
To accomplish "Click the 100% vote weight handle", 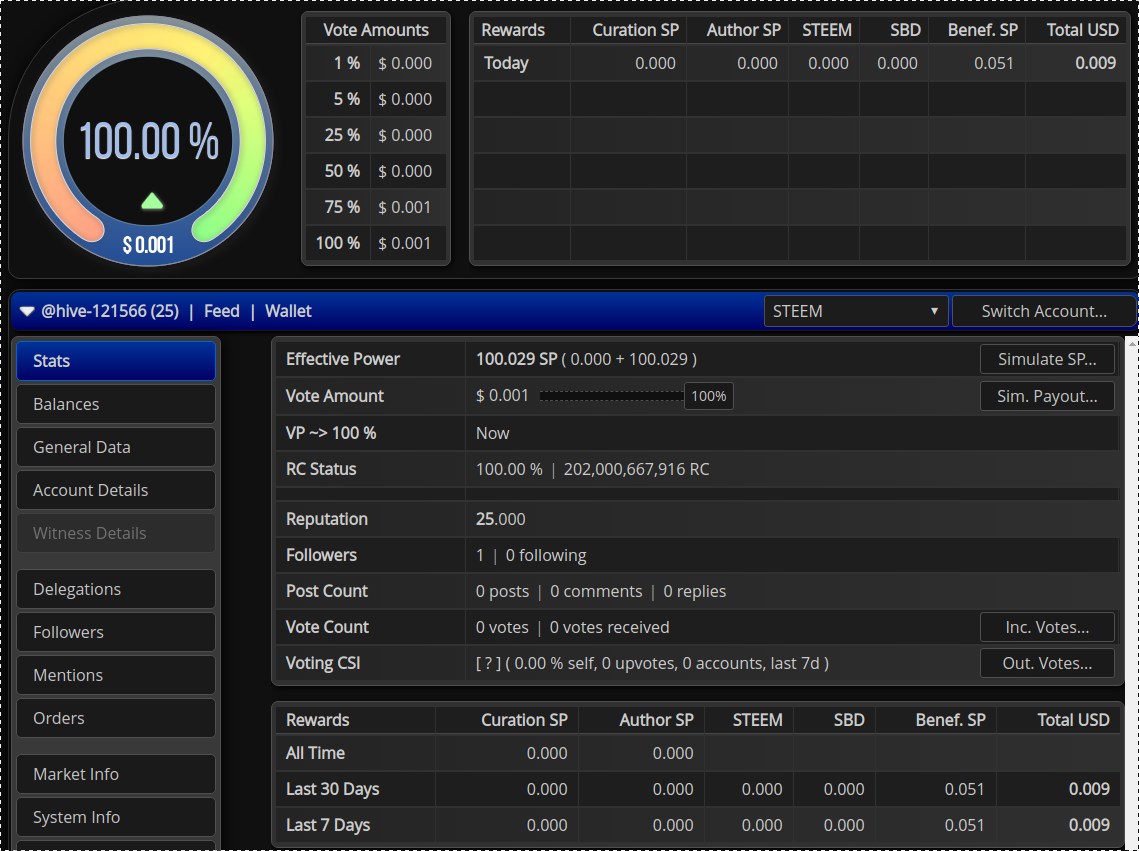I will (x=708, y=396).
